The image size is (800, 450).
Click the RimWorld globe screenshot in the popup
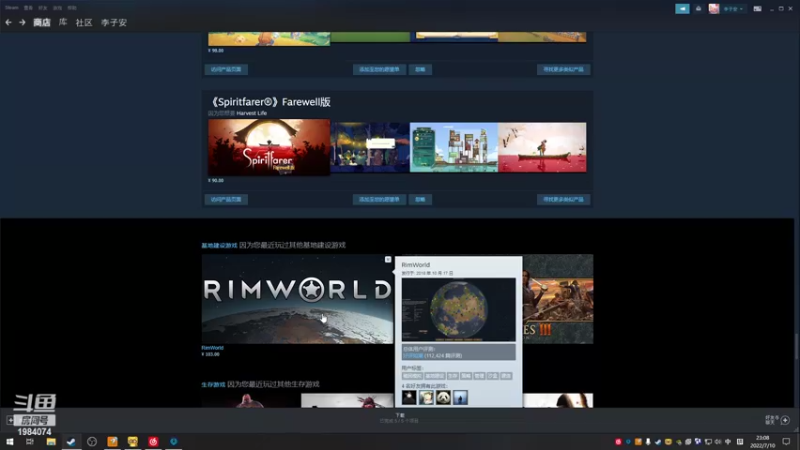pos(459,310)
